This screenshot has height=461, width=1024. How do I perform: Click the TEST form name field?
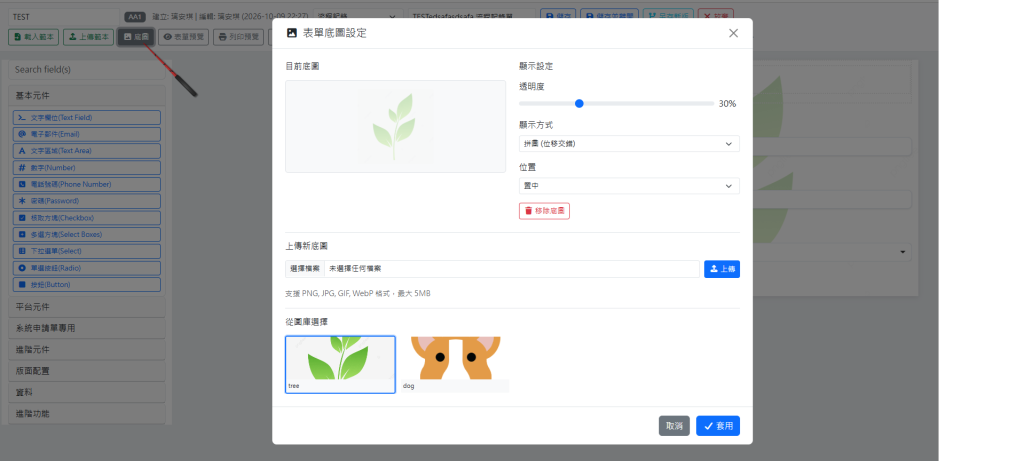[63, 17]
